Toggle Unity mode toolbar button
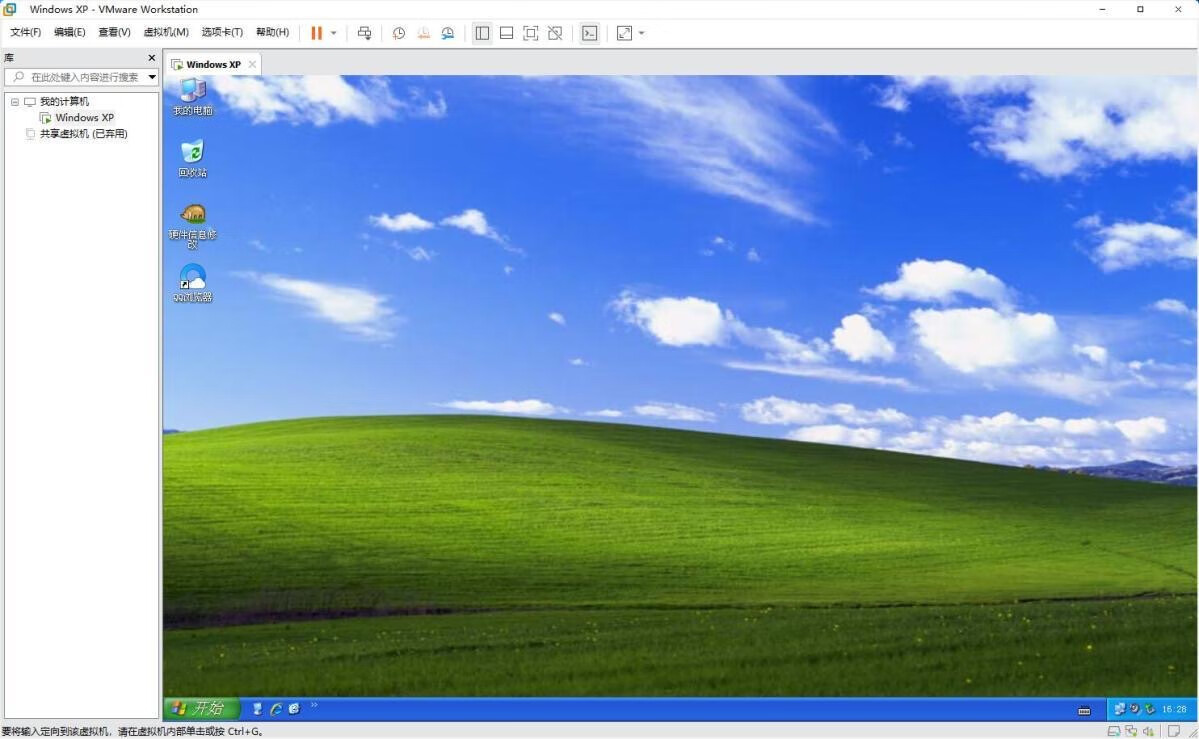This screenshot has width=1199, height=739. 555,33
